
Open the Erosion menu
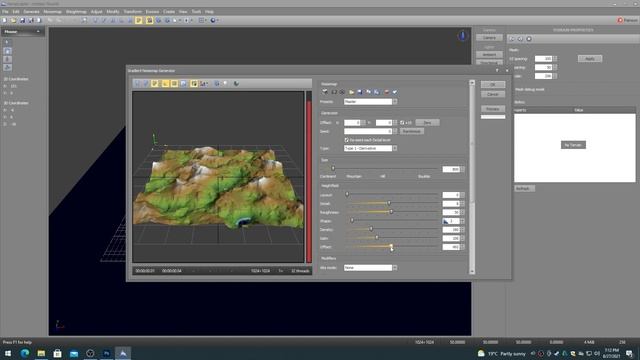click(152, 12)
